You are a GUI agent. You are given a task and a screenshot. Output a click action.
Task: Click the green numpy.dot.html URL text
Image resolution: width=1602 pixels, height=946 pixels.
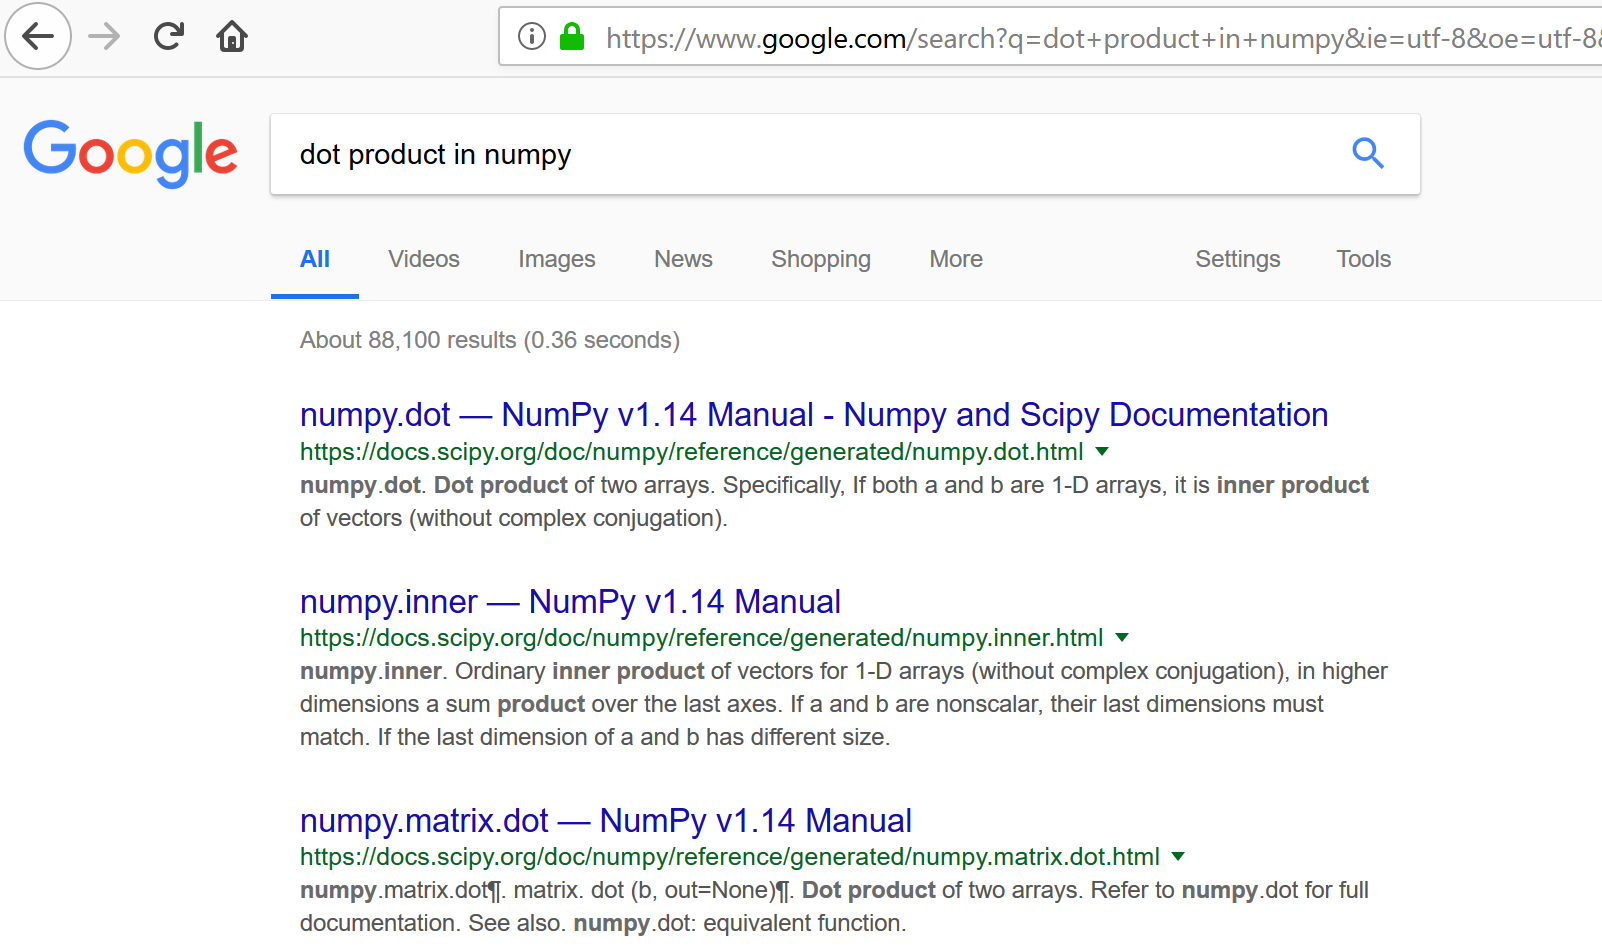point(692,452)
